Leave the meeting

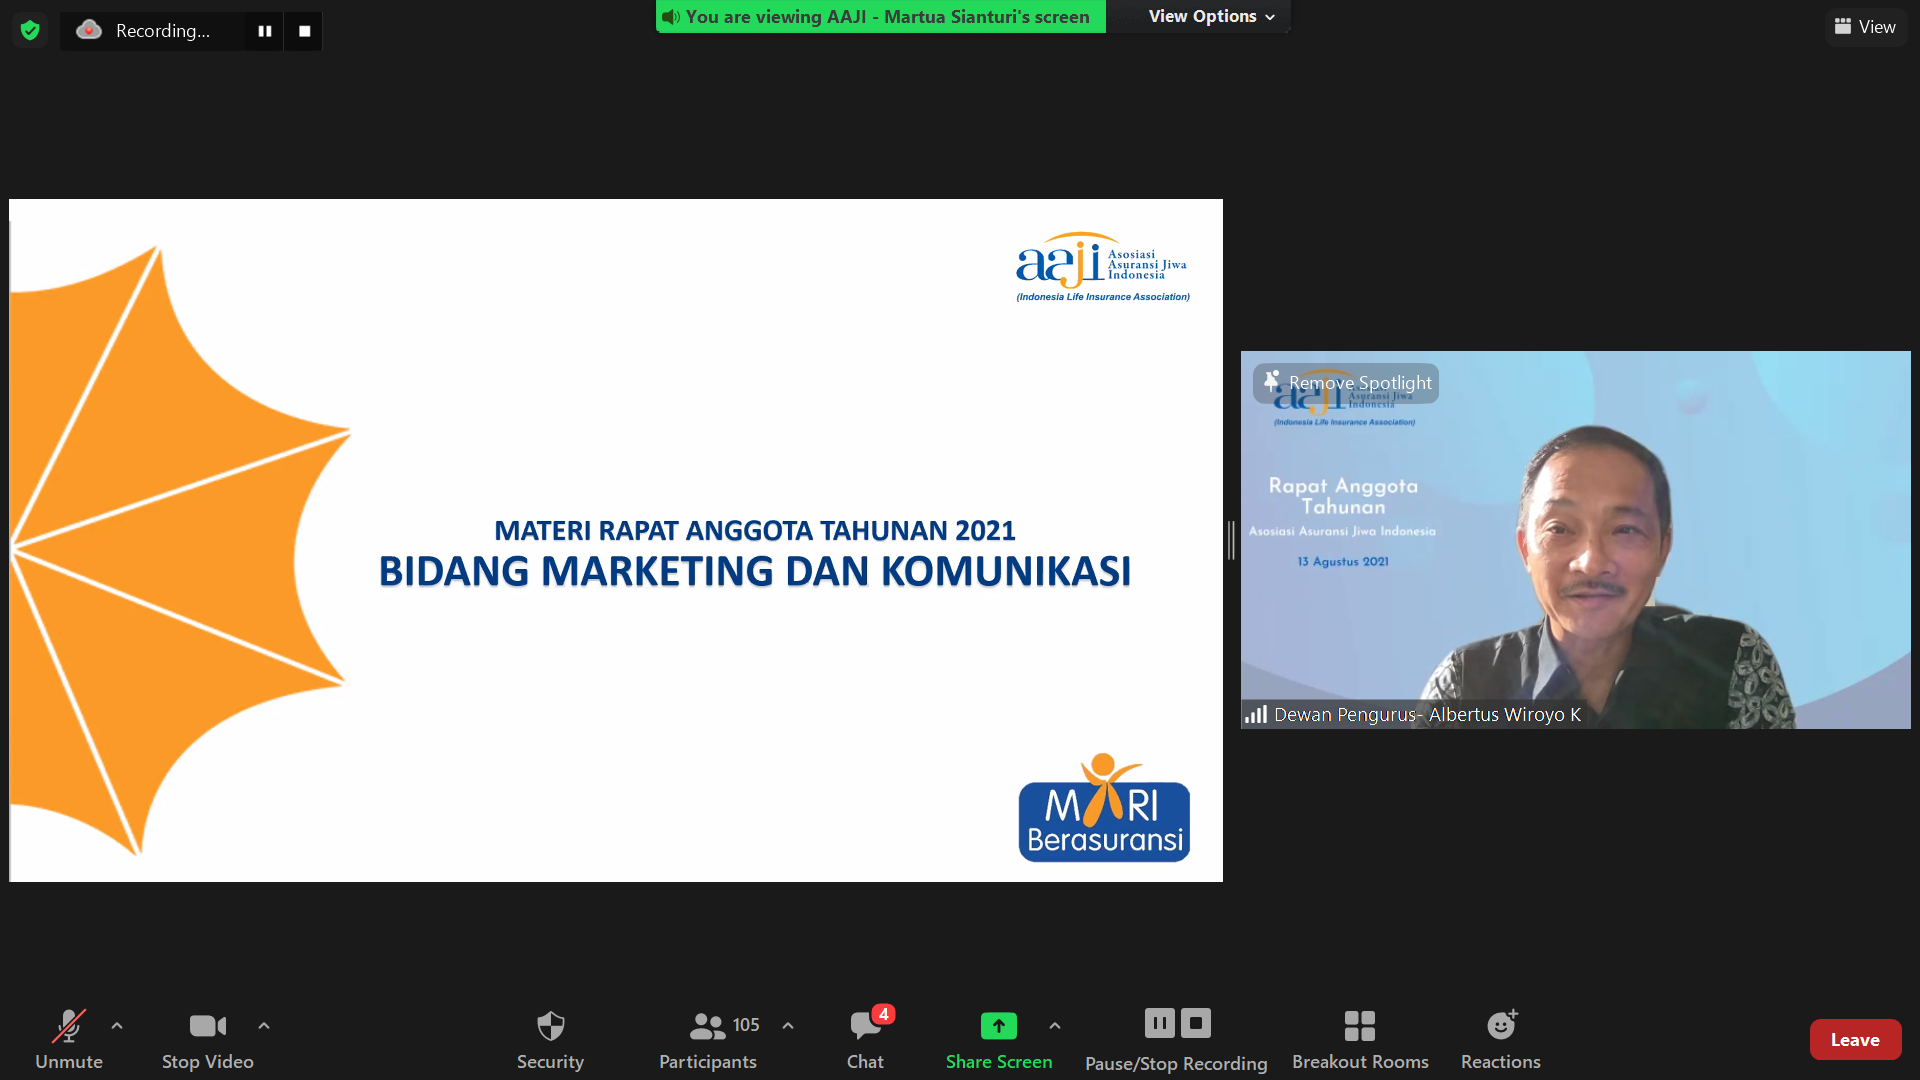click(1855, 1040)
